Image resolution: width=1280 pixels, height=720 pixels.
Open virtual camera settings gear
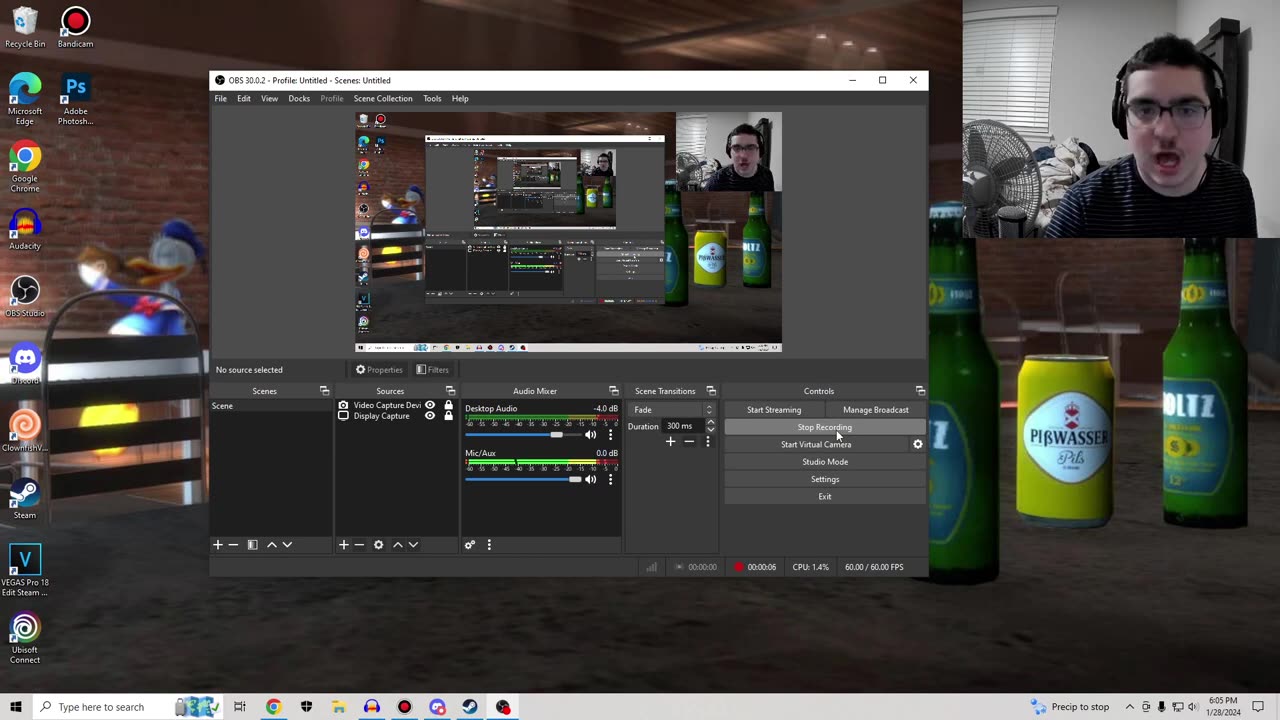click(x=917, y=445)
